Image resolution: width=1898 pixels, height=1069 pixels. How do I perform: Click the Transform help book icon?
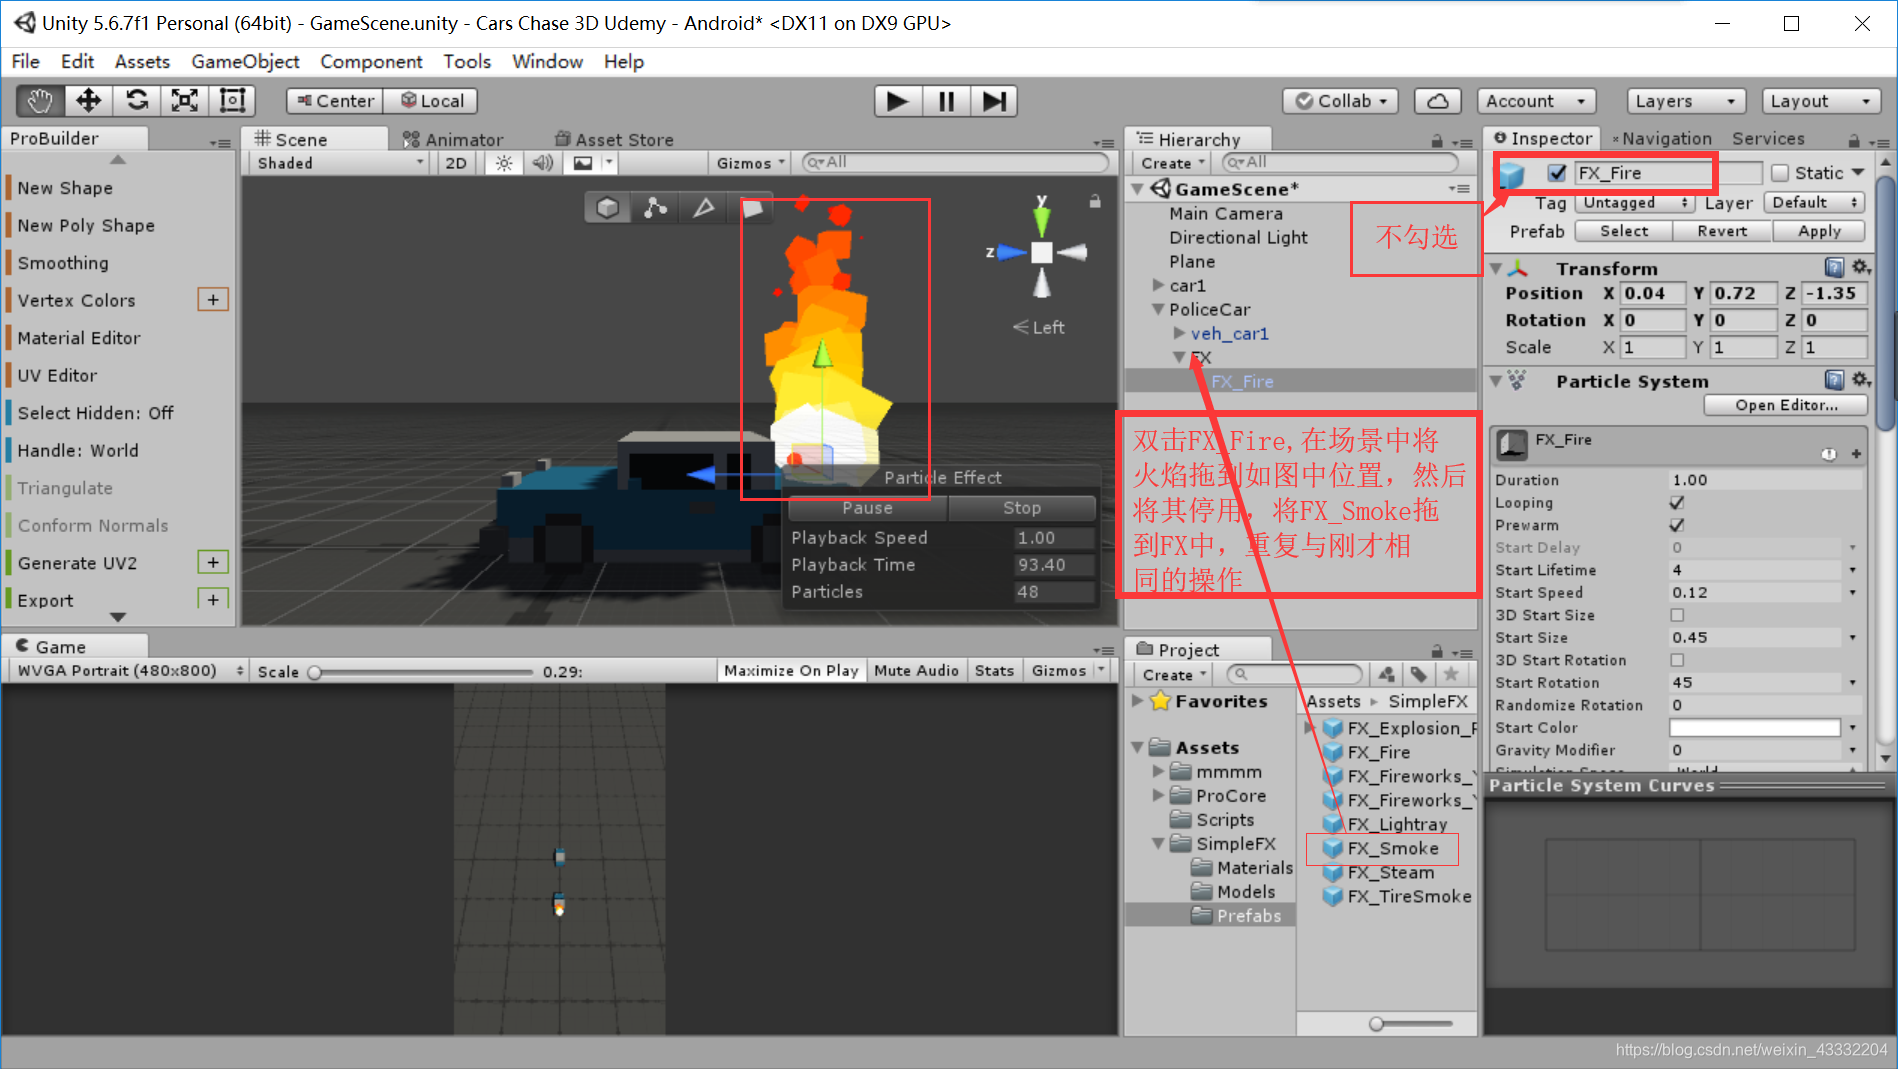[1834, 268]
